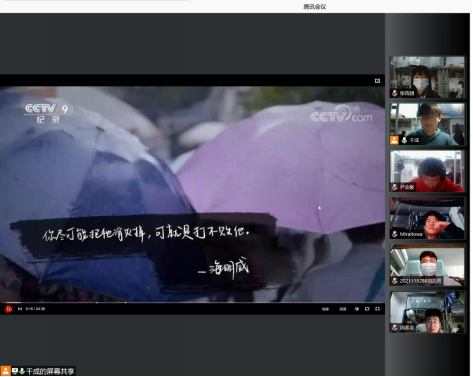Click the orange host icon on second participant
The image size is (473, 377).
[394, 140]
